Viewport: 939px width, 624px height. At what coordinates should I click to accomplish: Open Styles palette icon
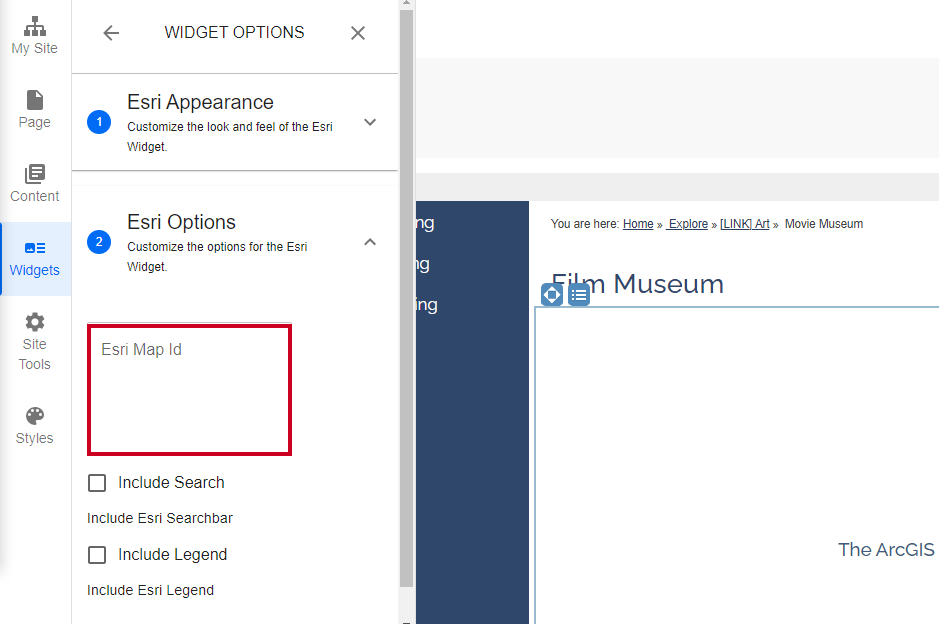35,416
